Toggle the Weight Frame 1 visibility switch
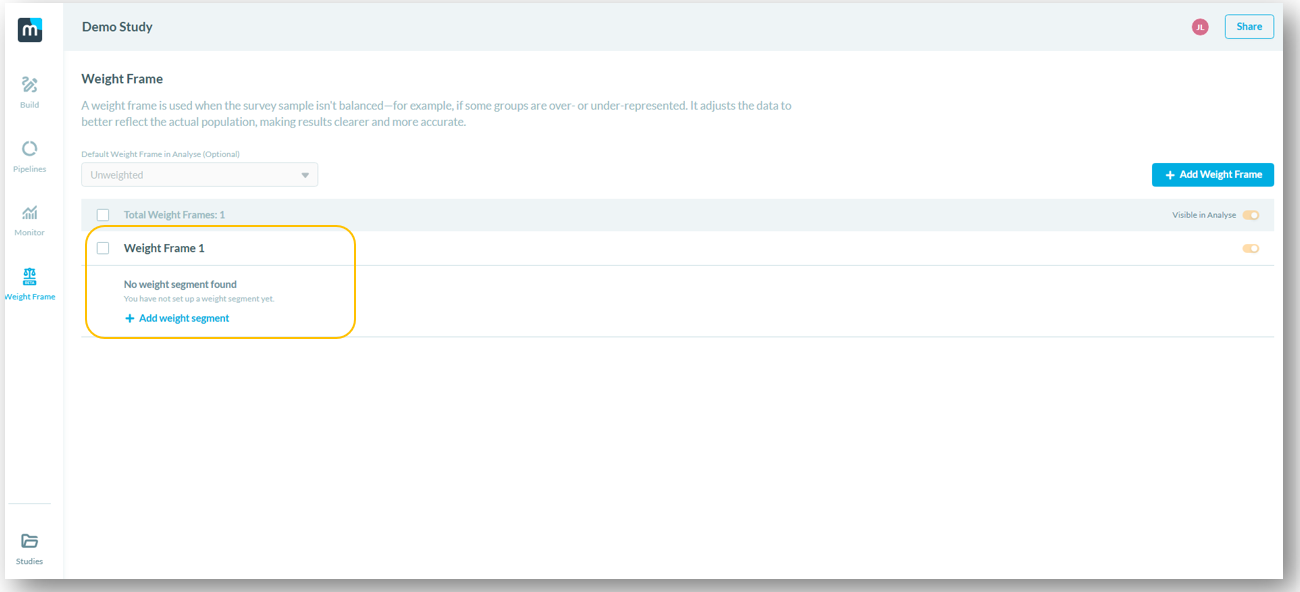The image size is (1300, 592). 1251,248
